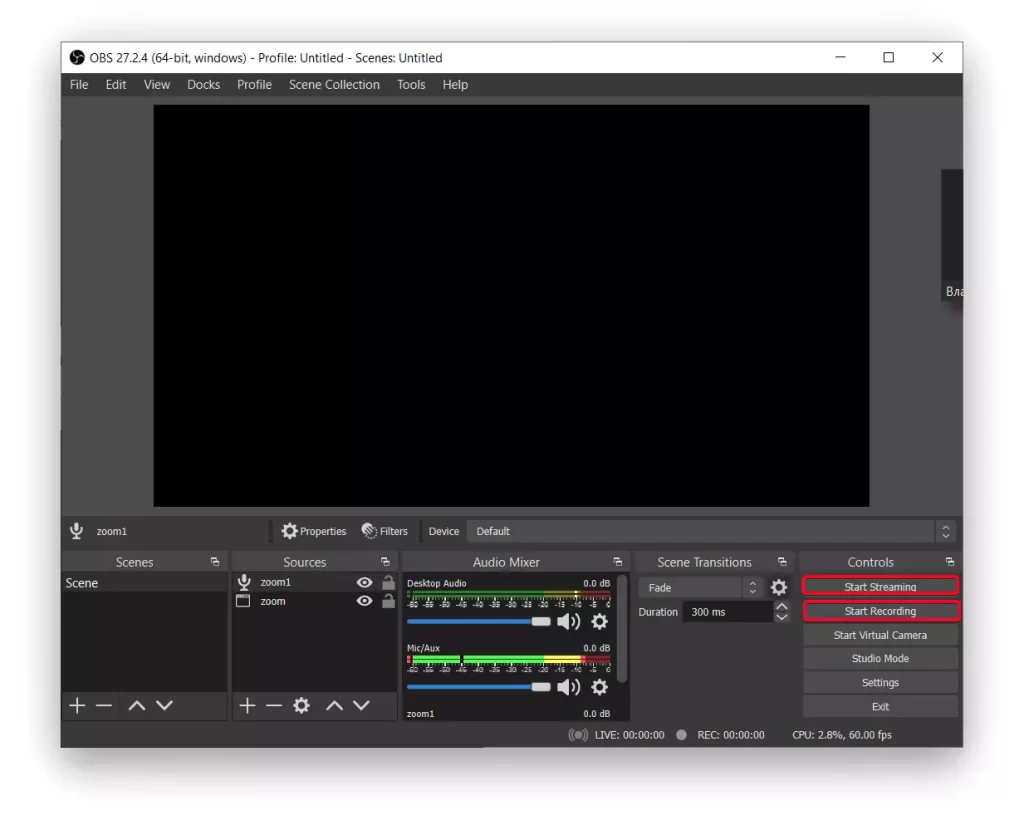Click the Start Recording button

pyautogui.click(x=880, y=611)
